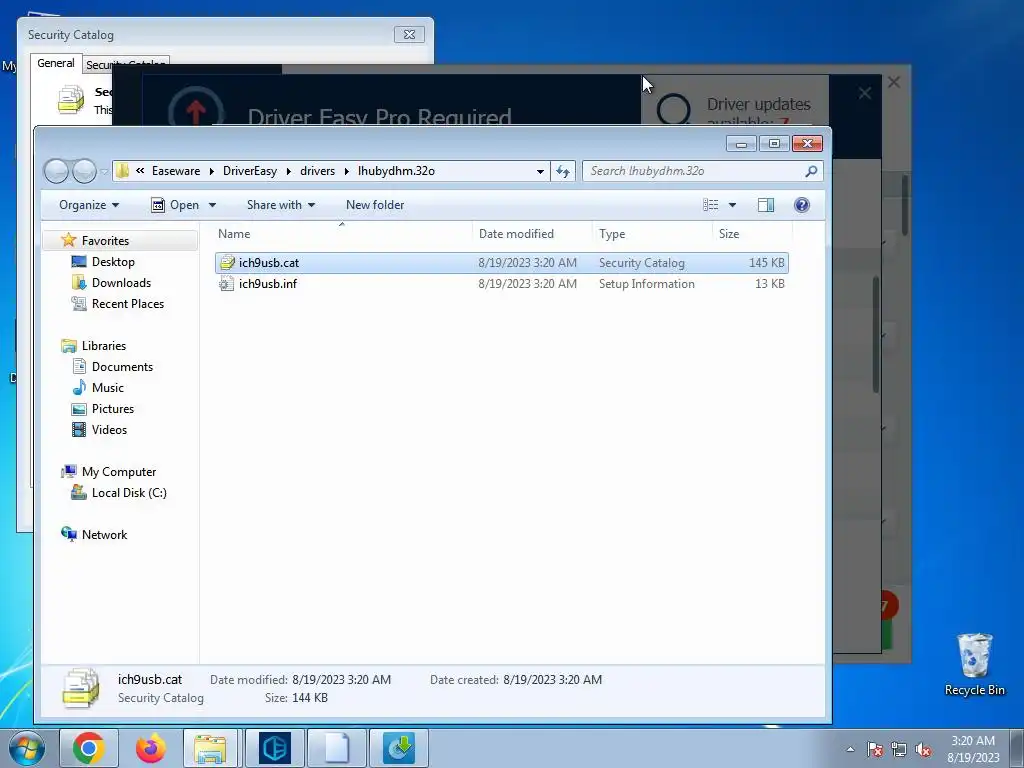The image size is (1024, 768).
Task: Close the Driver Easy Pro Required popup
Action: pyautogui.click(x=865, y=93)
